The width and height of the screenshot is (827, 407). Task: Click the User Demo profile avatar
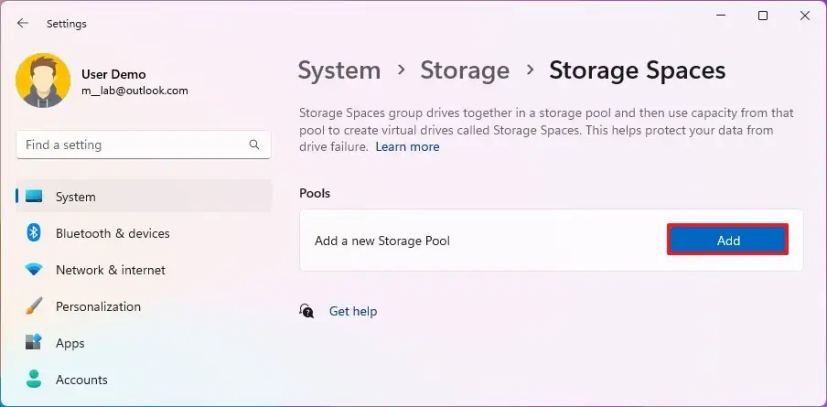pyautogui.click(x=42, y=81)
